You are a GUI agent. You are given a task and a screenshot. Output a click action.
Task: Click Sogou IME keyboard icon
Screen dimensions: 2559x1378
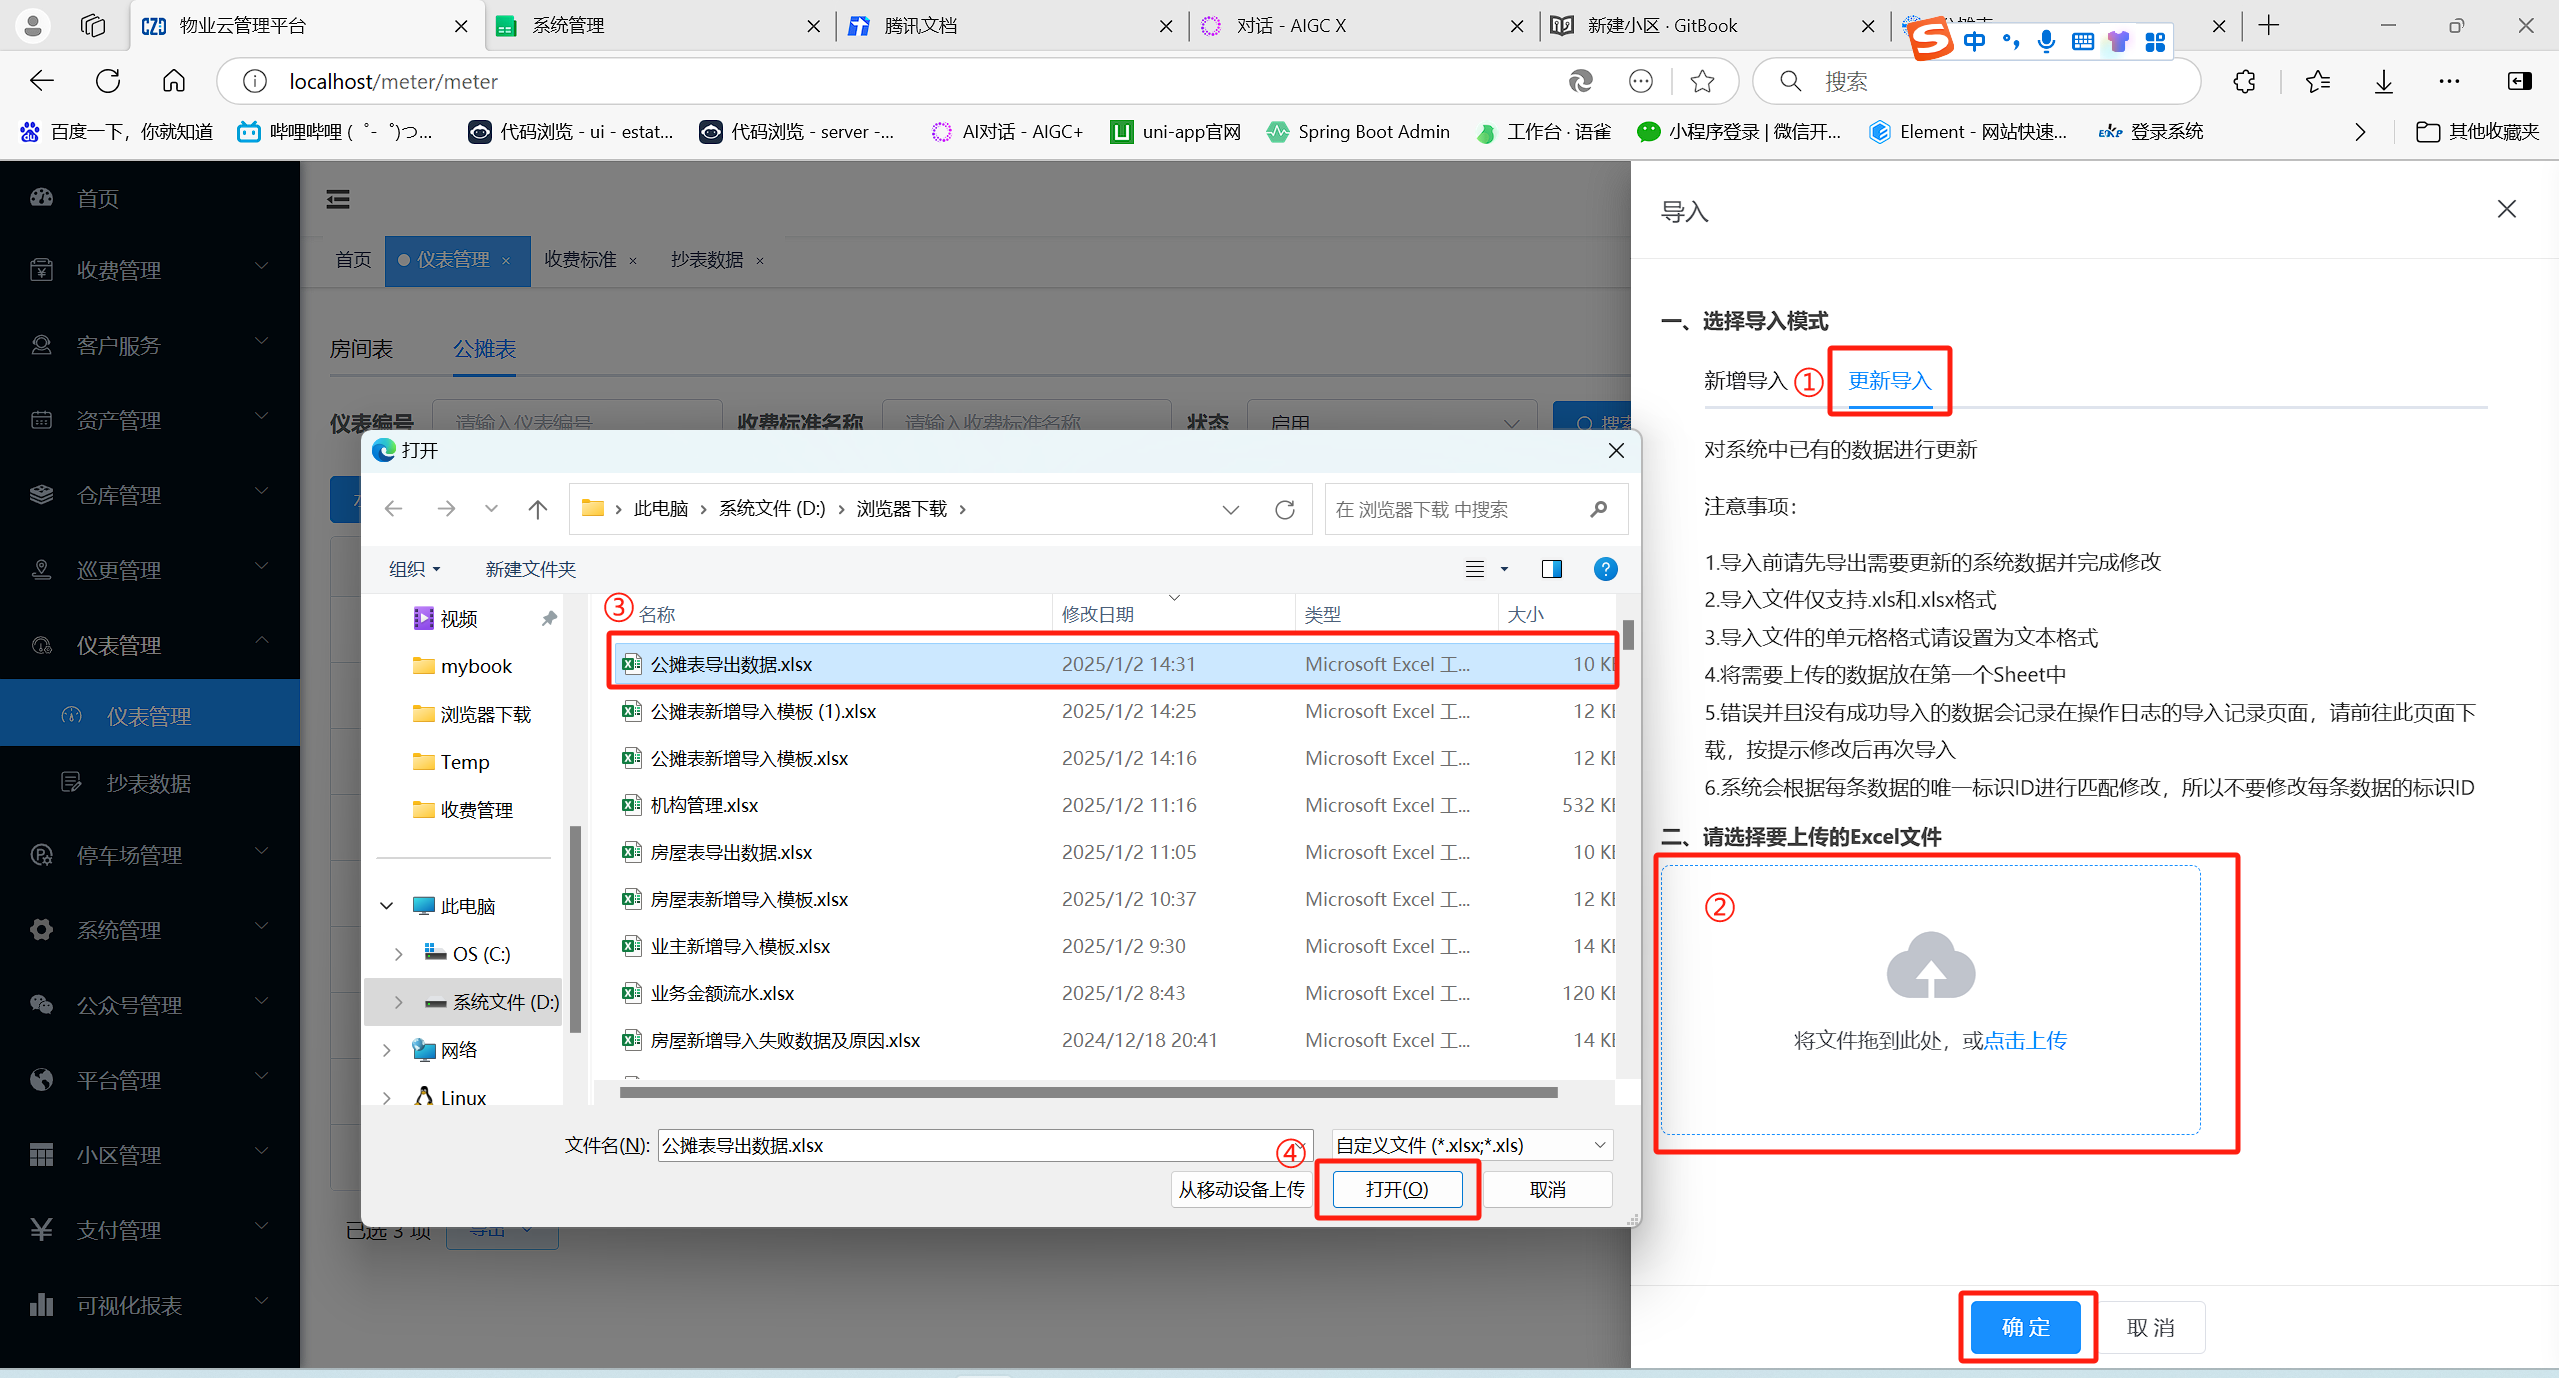(2083, 41)
